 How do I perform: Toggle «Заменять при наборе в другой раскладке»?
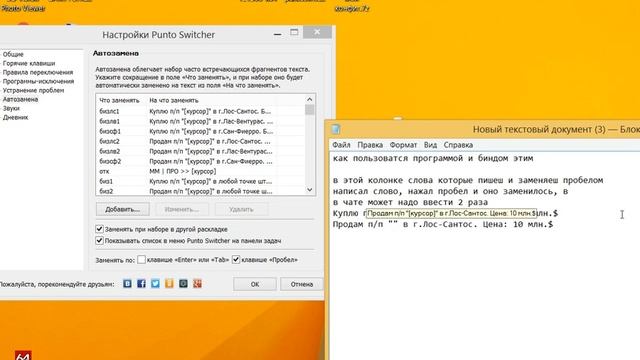coord(99,229)
